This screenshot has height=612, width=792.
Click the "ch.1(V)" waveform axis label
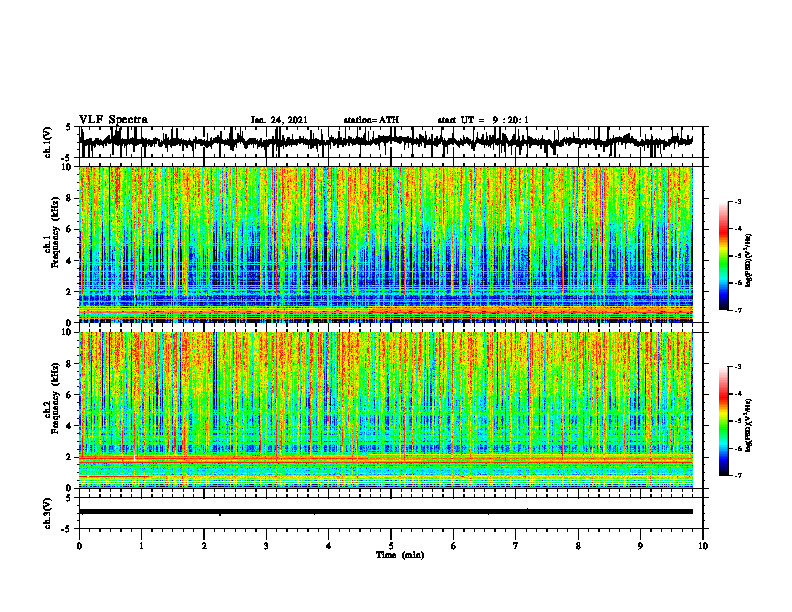[47, 142]
